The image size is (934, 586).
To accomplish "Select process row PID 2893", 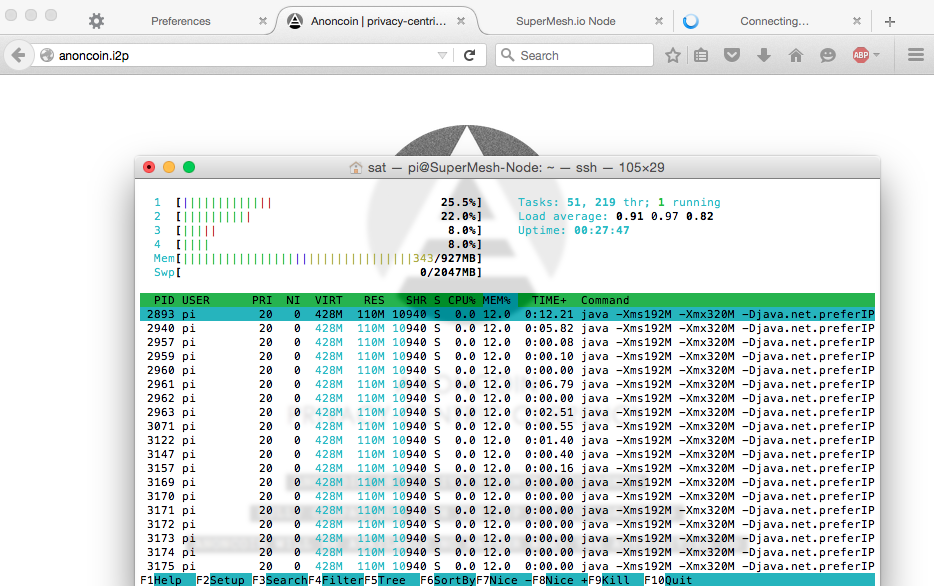I will tap(508, 314).
